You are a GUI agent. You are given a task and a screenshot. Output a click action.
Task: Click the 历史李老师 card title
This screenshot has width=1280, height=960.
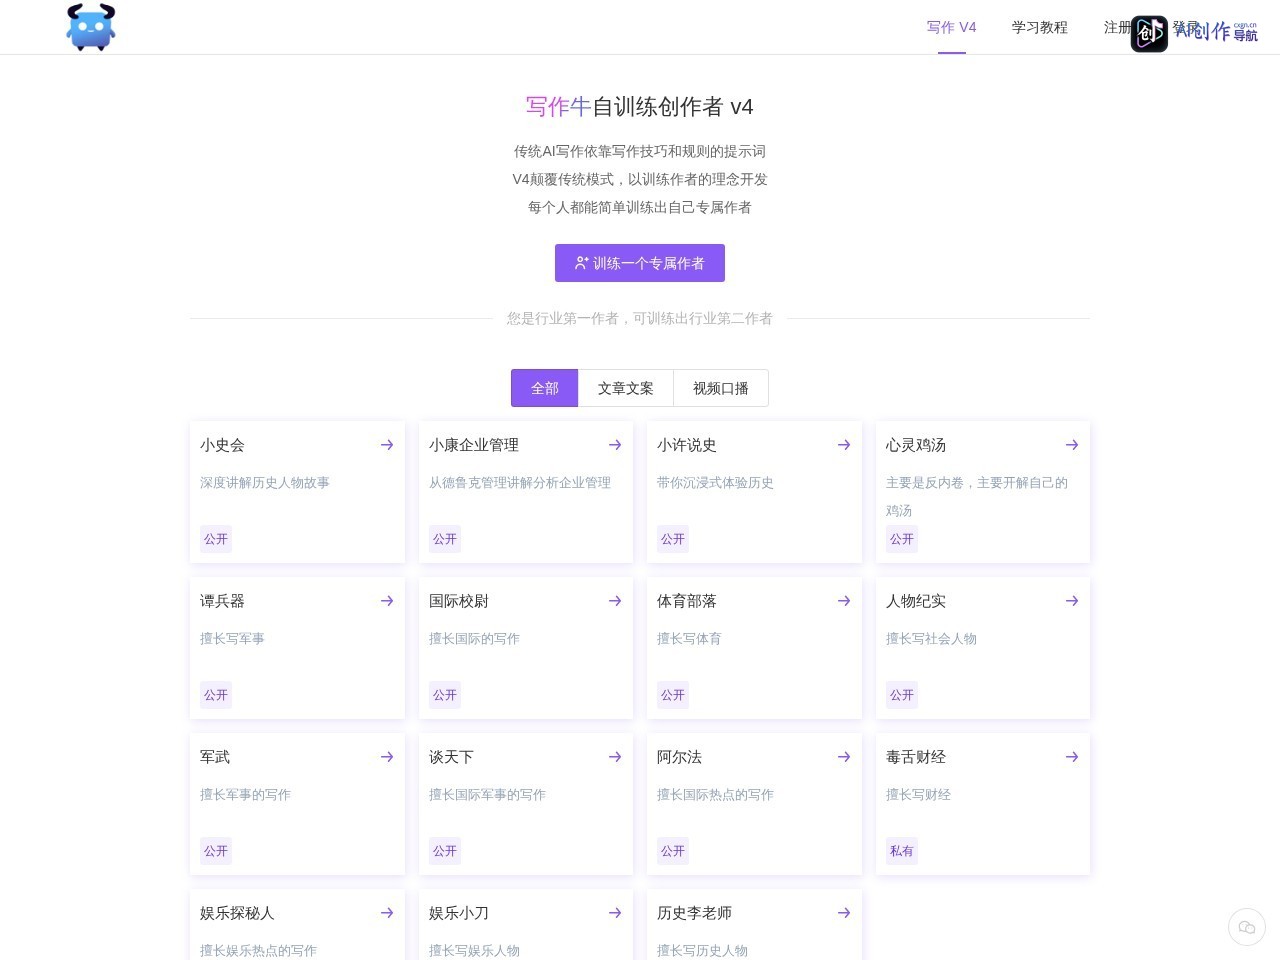click(695, 913)
